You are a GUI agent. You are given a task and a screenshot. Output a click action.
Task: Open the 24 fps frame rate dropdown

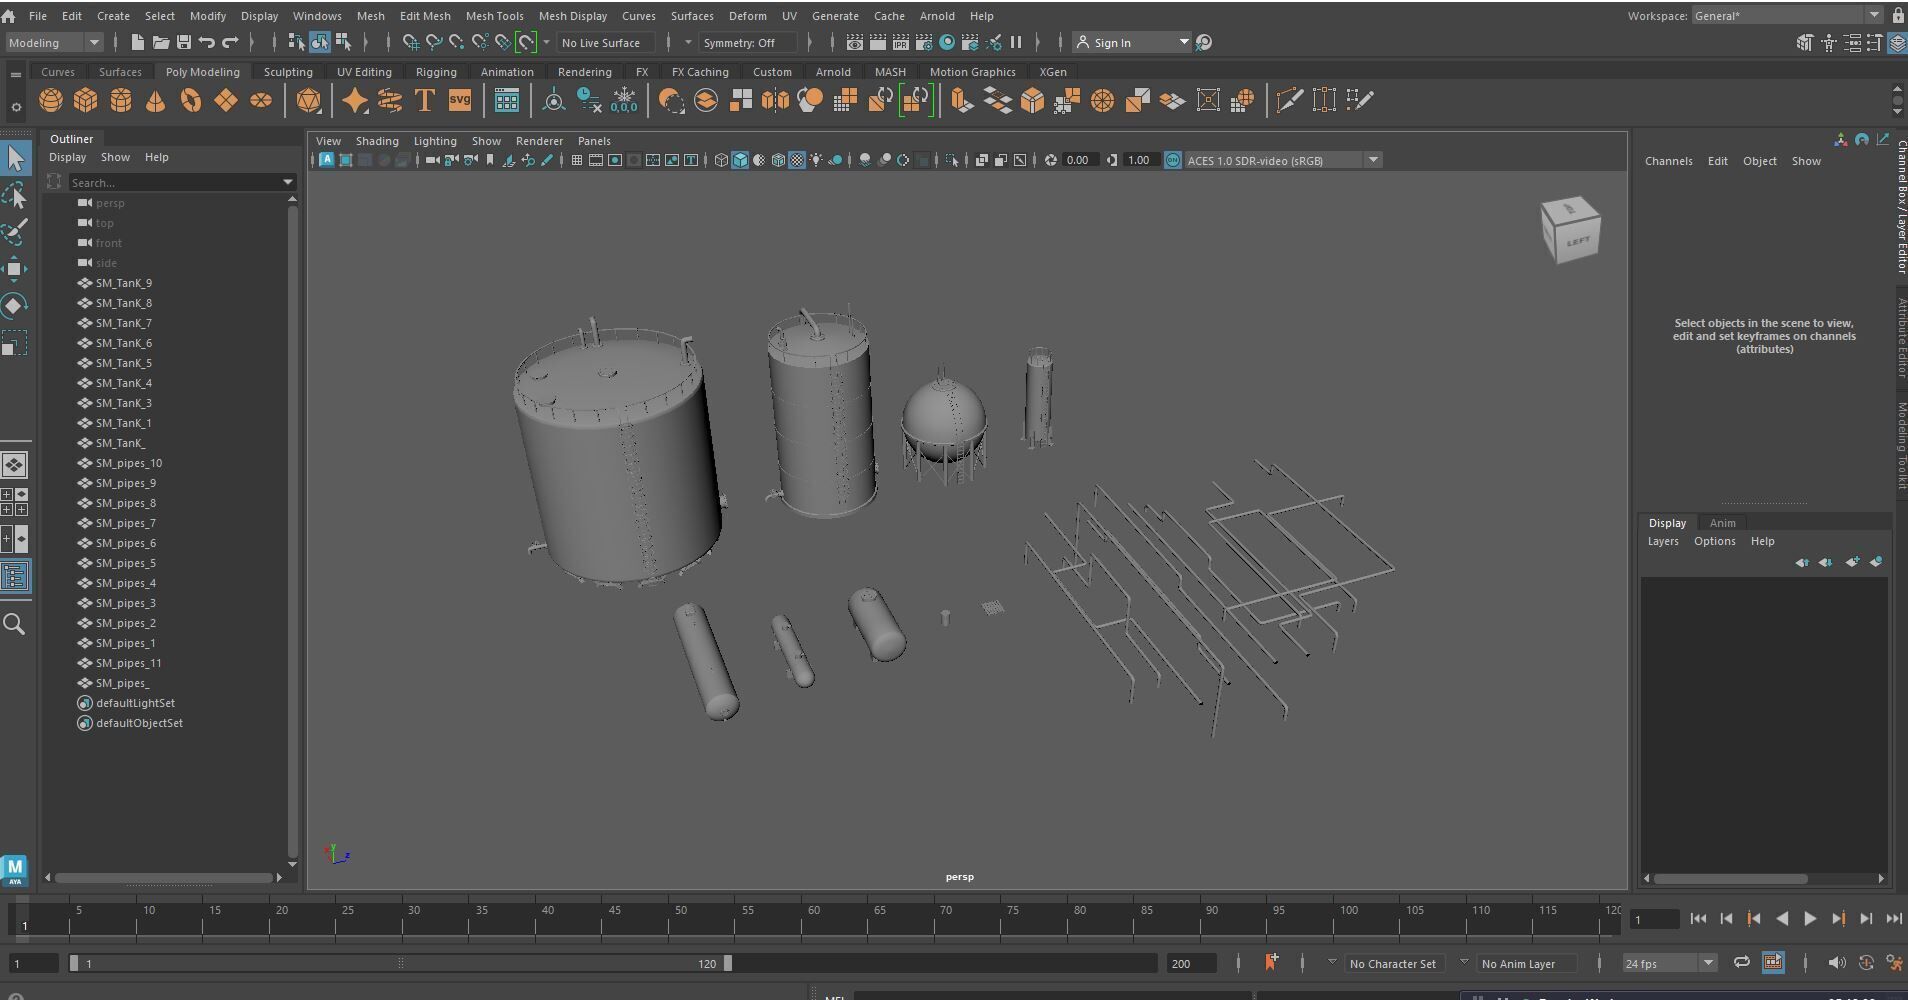(x=1669, y=963)
